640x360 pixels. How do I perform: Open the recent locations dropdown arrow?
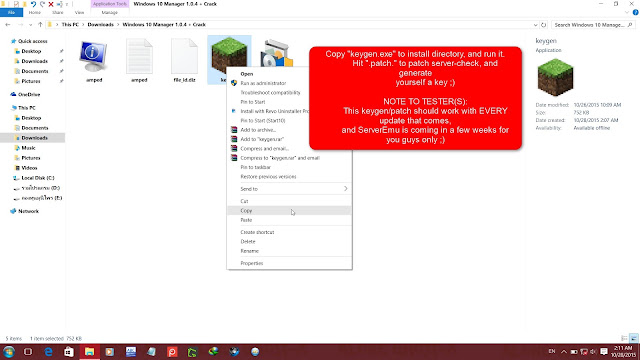point(30,25)
